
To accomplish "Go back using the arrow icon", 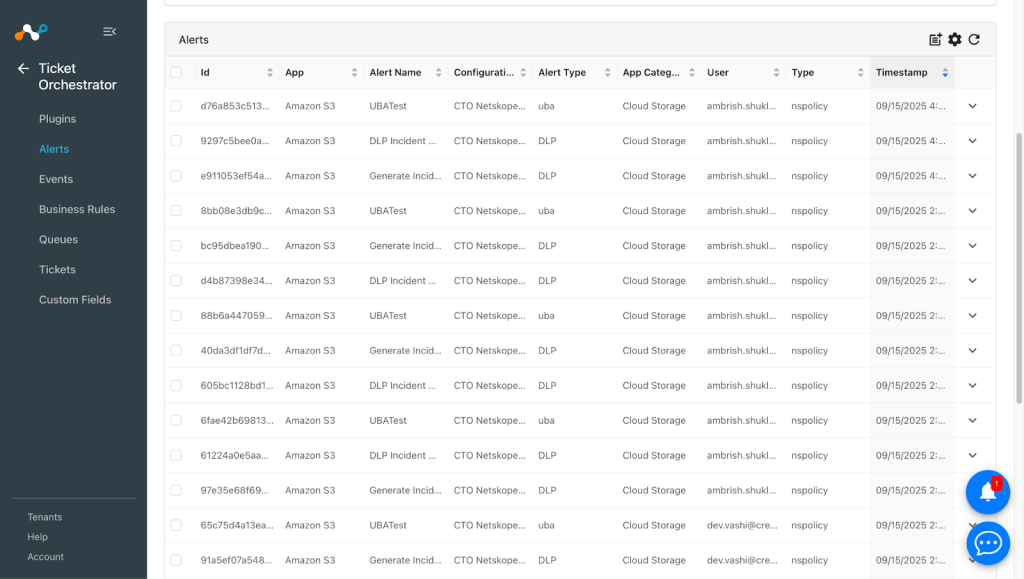I will pyautogui.click(x=24, y=69).
